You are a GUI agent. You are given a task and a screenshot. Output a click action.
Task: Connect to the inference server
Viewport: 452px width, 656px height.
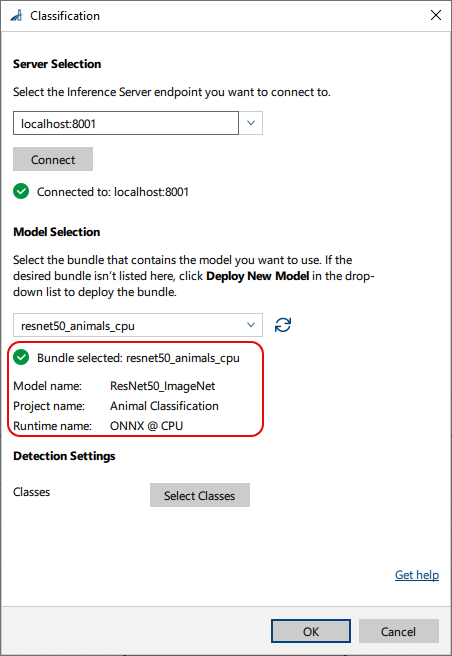pos(53,159)
